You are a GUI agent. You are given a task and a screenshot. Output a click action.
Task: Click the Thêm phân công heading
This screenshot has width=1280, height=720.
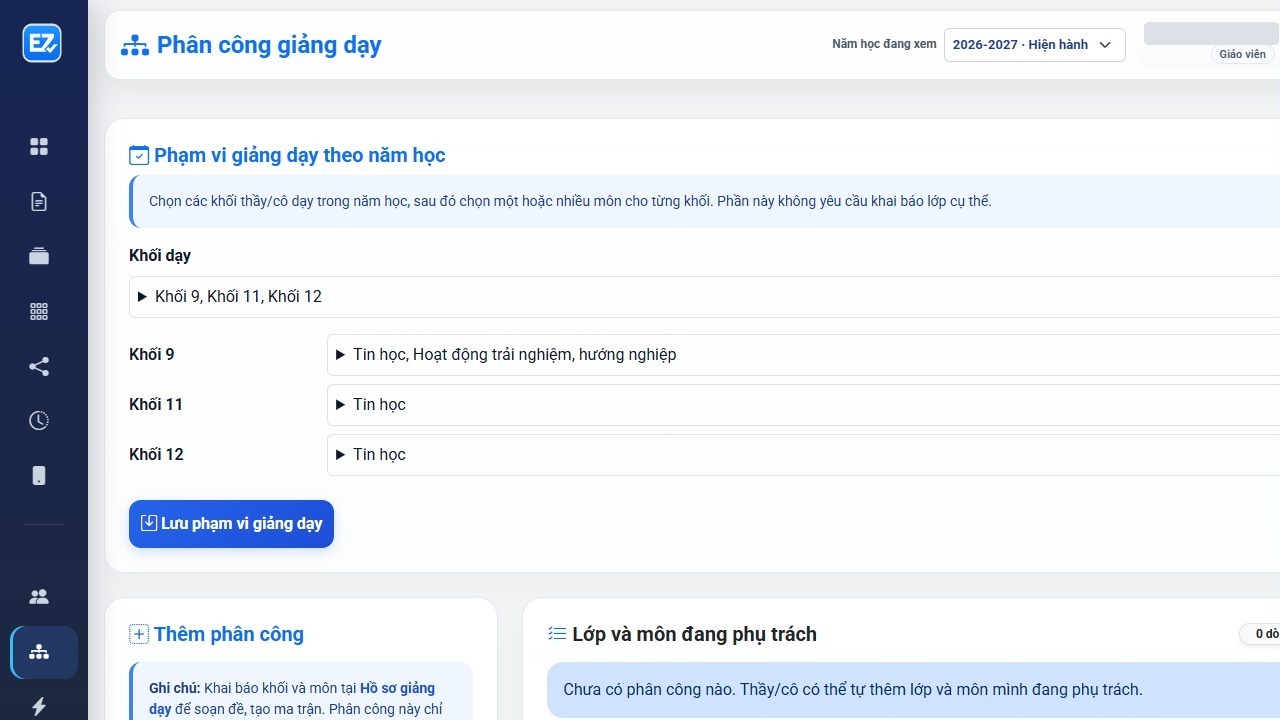pos(229,634)
